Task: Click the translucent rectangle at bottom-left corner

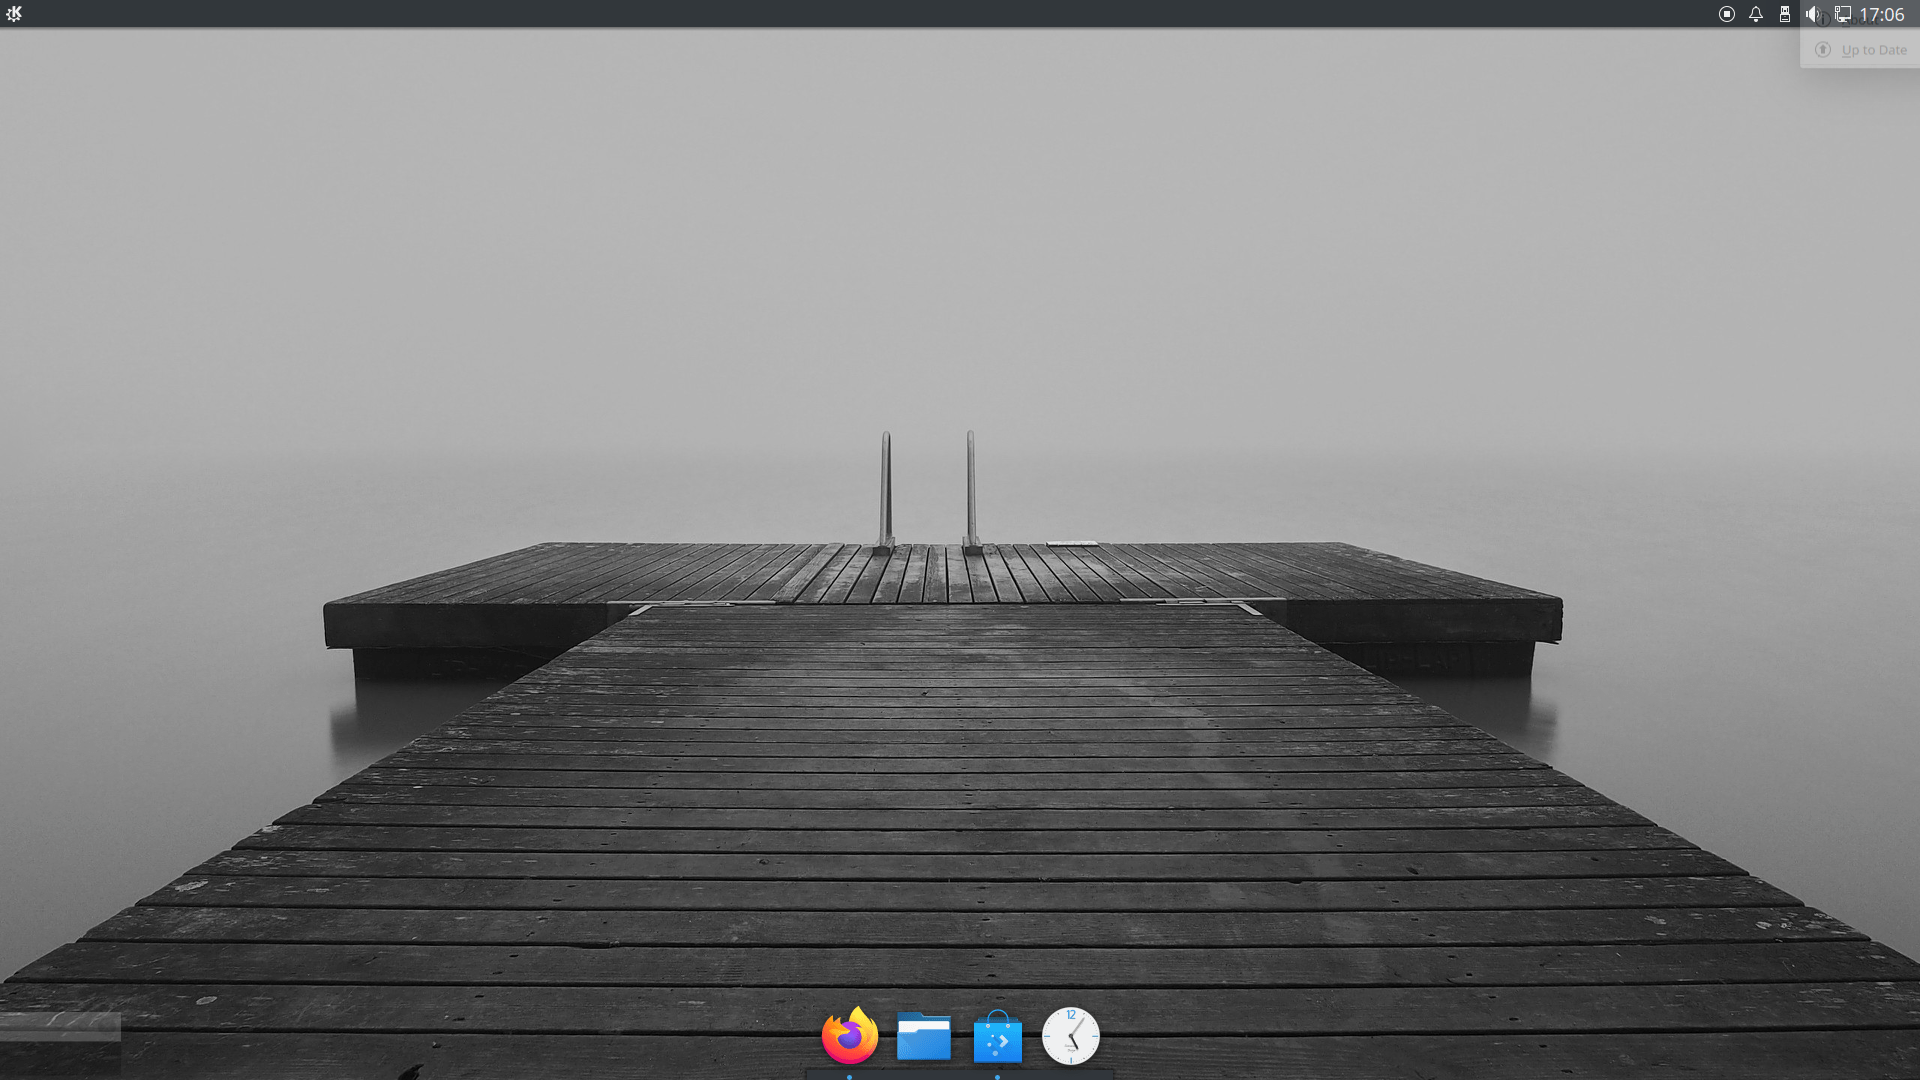Action: coord(60,1028)
